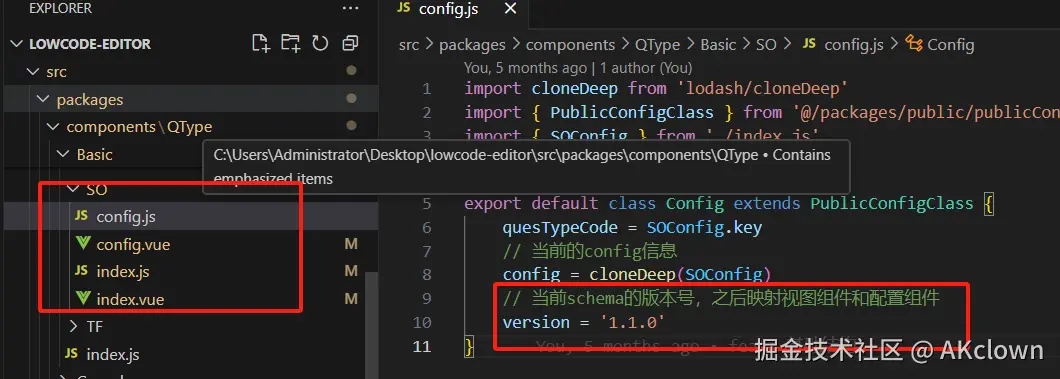Collapse the Basic folder

pos(63,155)
